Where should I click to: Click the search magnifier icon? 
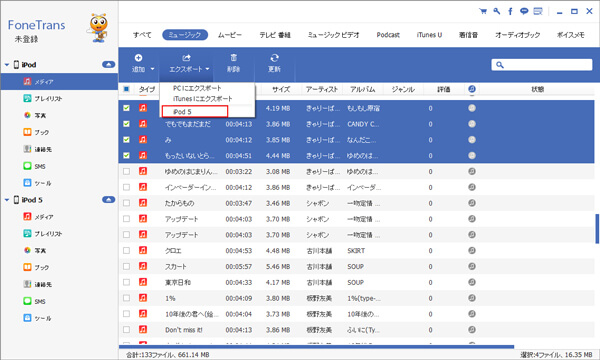pyautogui.click(x=500, y=65)
